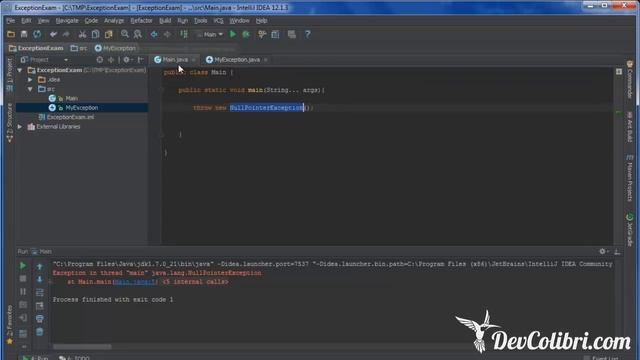
Task: Hide the Project panel with the pin icon
Action: (140, 60)
